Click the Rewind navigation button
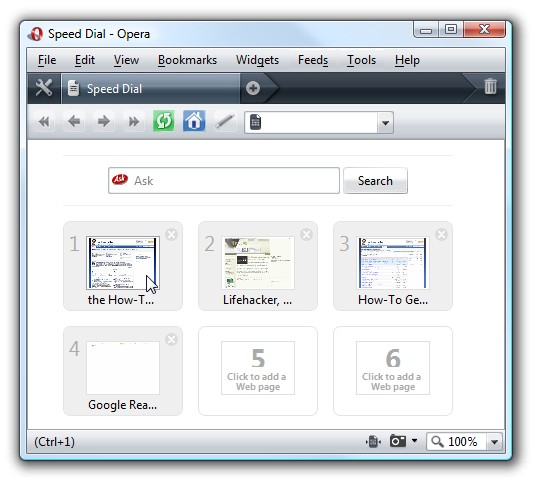This screenshot has width=536, height=482. click(44, 121)
